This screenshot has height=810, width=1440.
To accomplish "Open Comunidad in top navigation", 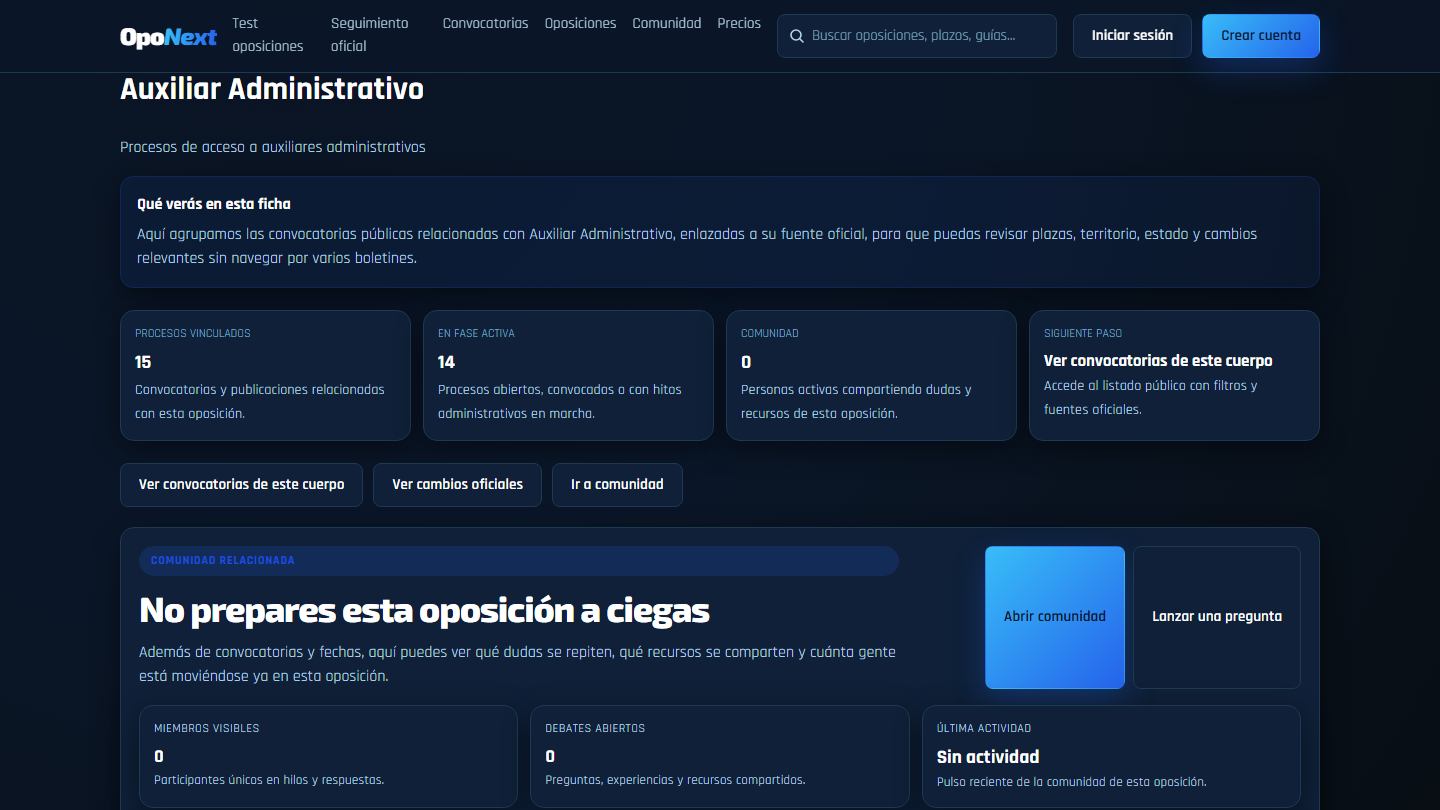I will point(667,23).
